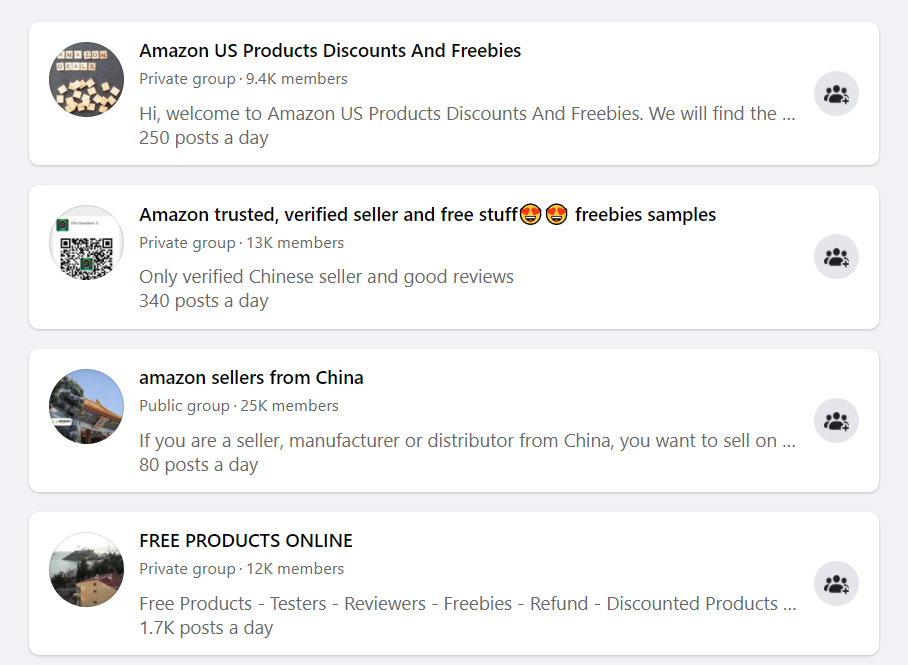Join the FREE PRODUCTS ONLINE group
This screenshot has width=908, height=665.
pos(836,583)
